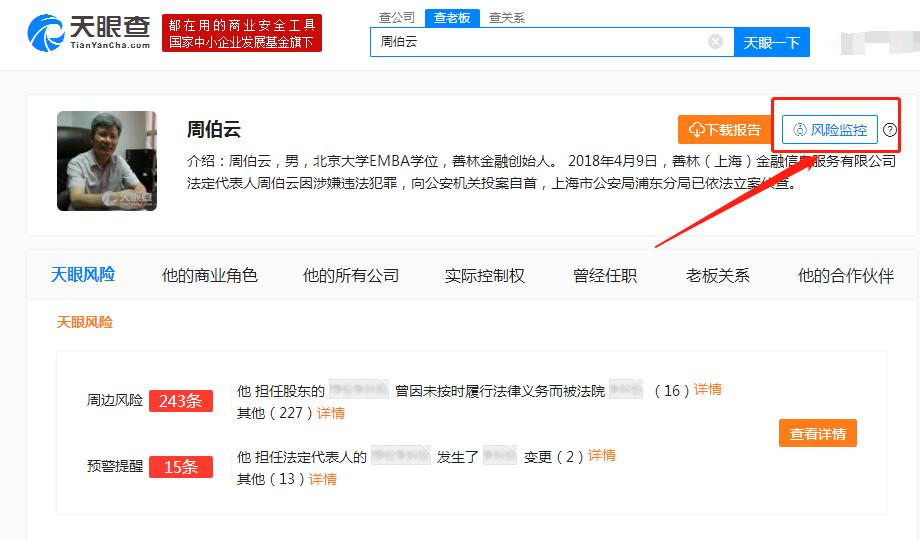Click the 天眼一下 search button

click(772, 42)
